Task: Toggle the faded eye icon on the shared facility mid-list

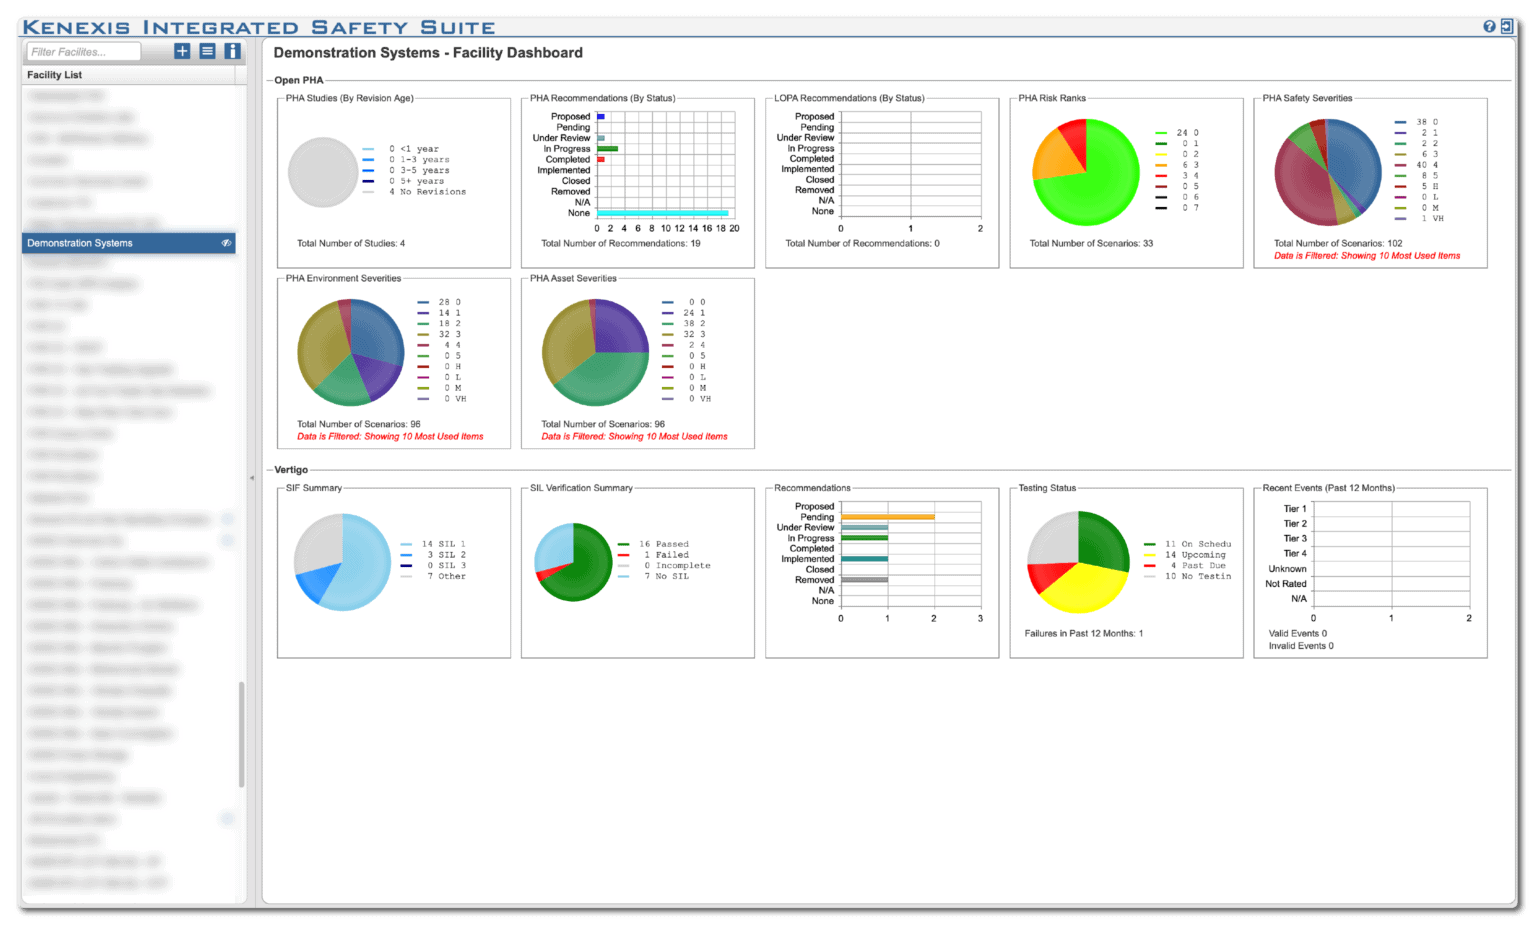Action: coord(227,519)
